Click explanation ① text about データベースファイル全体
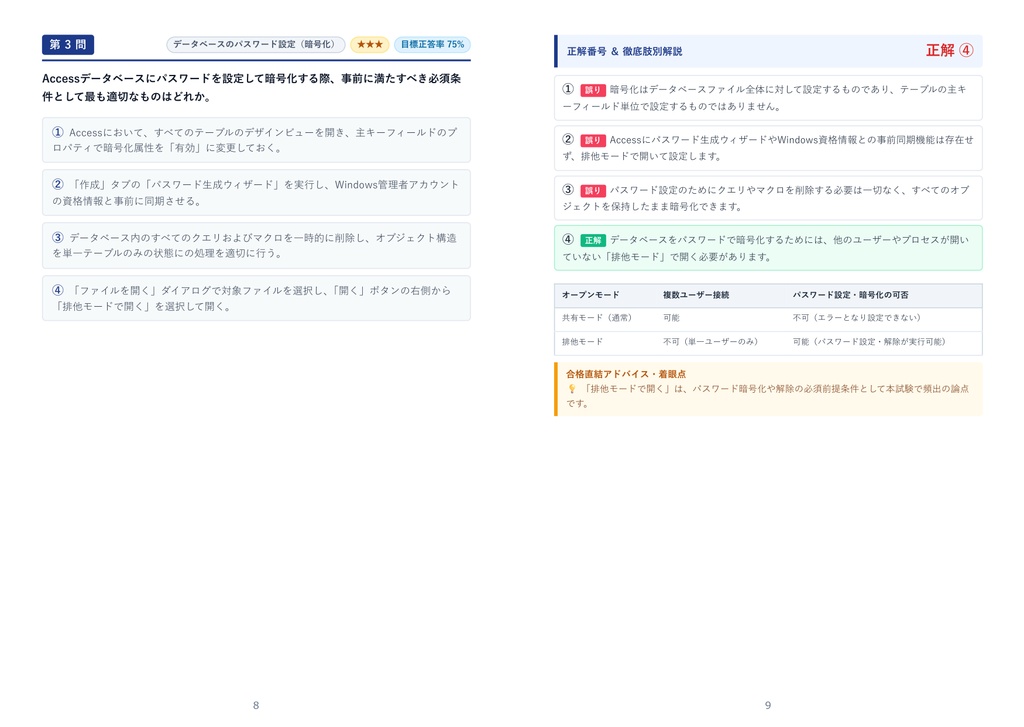The width and height of the screenshot is (1024, 727). tap(764, 98)
